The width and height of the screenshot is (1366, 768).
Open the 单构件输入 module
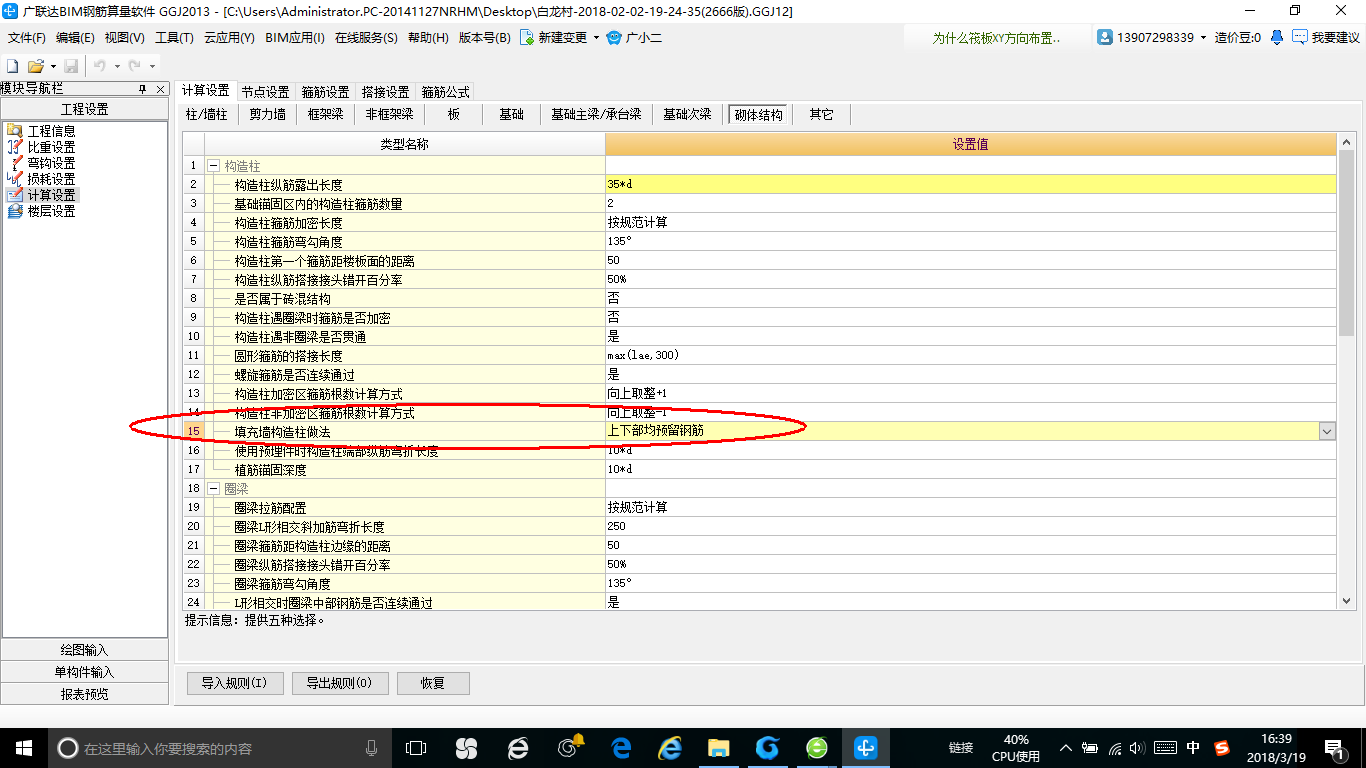[85, 672]
